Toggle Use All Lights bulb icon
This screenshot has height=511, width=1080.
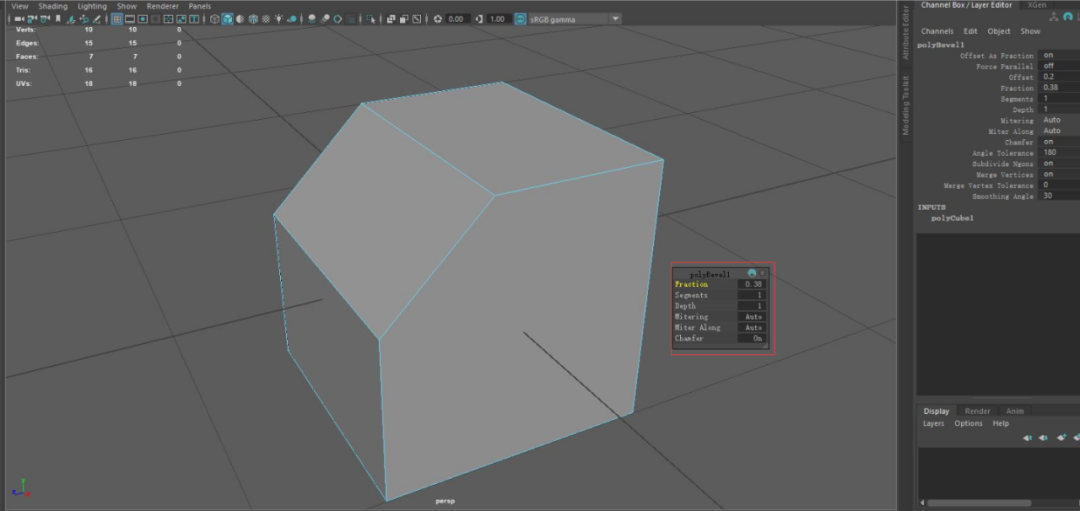[278, 19]
